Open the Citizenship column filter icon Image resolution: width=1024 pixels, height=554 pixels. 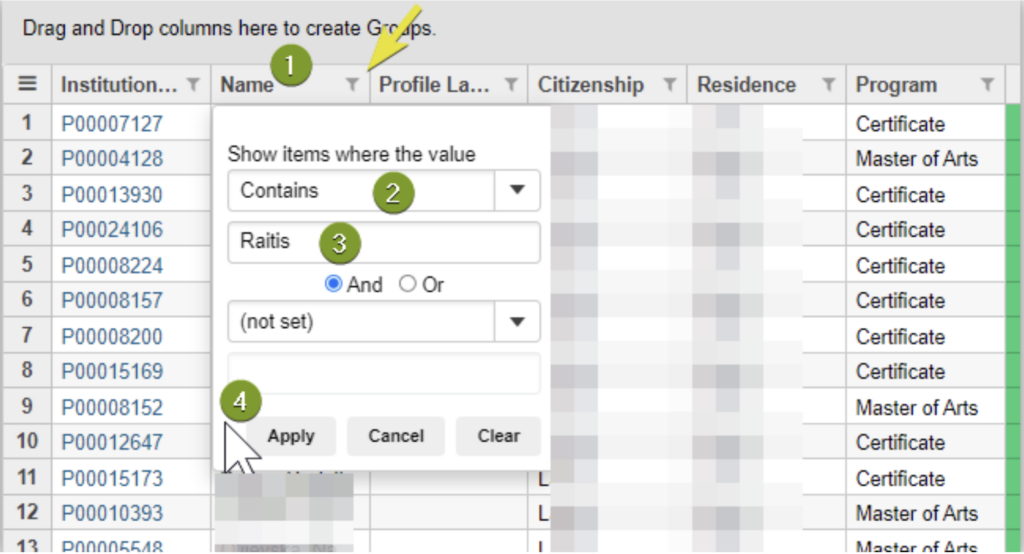point(670,84)
